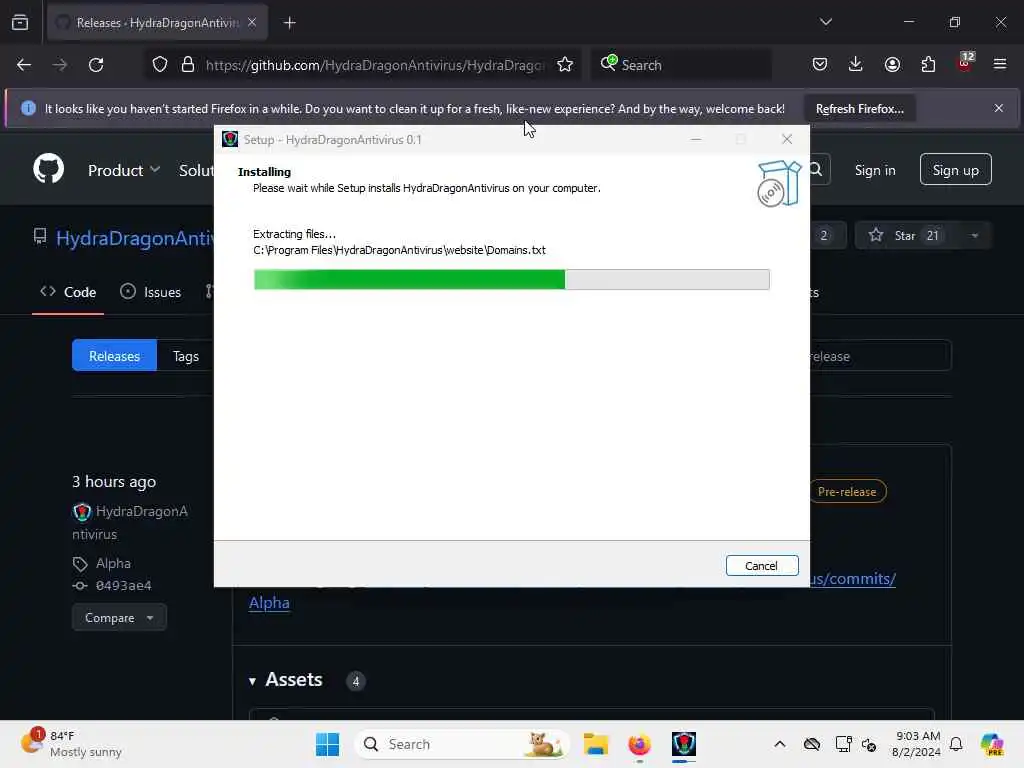Open the Firefox View icon
This screenshot has height=768, width=1024.
20,23
